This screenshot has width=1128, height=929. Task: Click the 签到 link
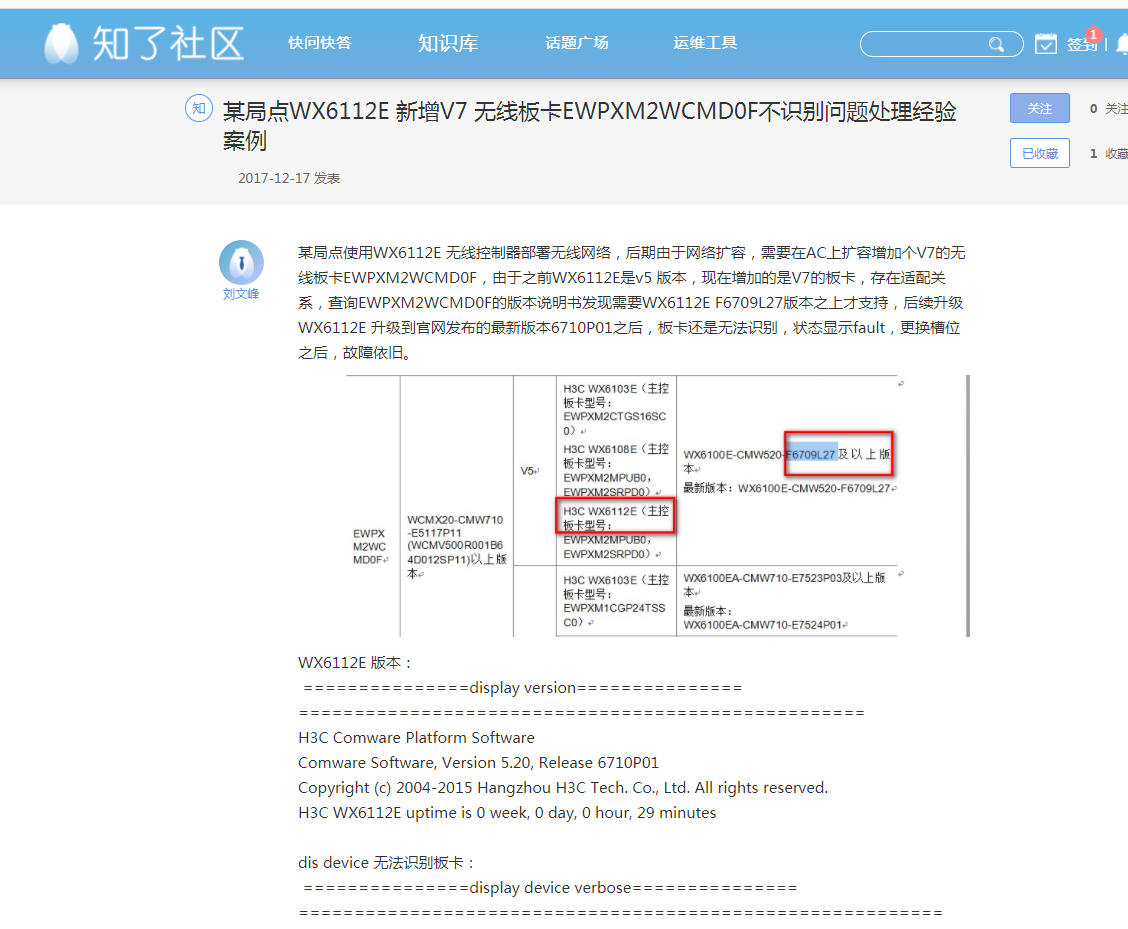pyautogui.click(x=1081, y=45)
